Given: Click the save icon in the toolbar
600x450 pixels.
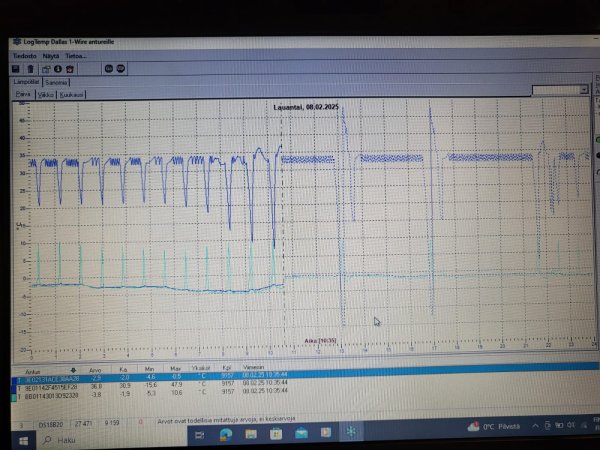Looking at the screenshot, I should click(17, 69).
